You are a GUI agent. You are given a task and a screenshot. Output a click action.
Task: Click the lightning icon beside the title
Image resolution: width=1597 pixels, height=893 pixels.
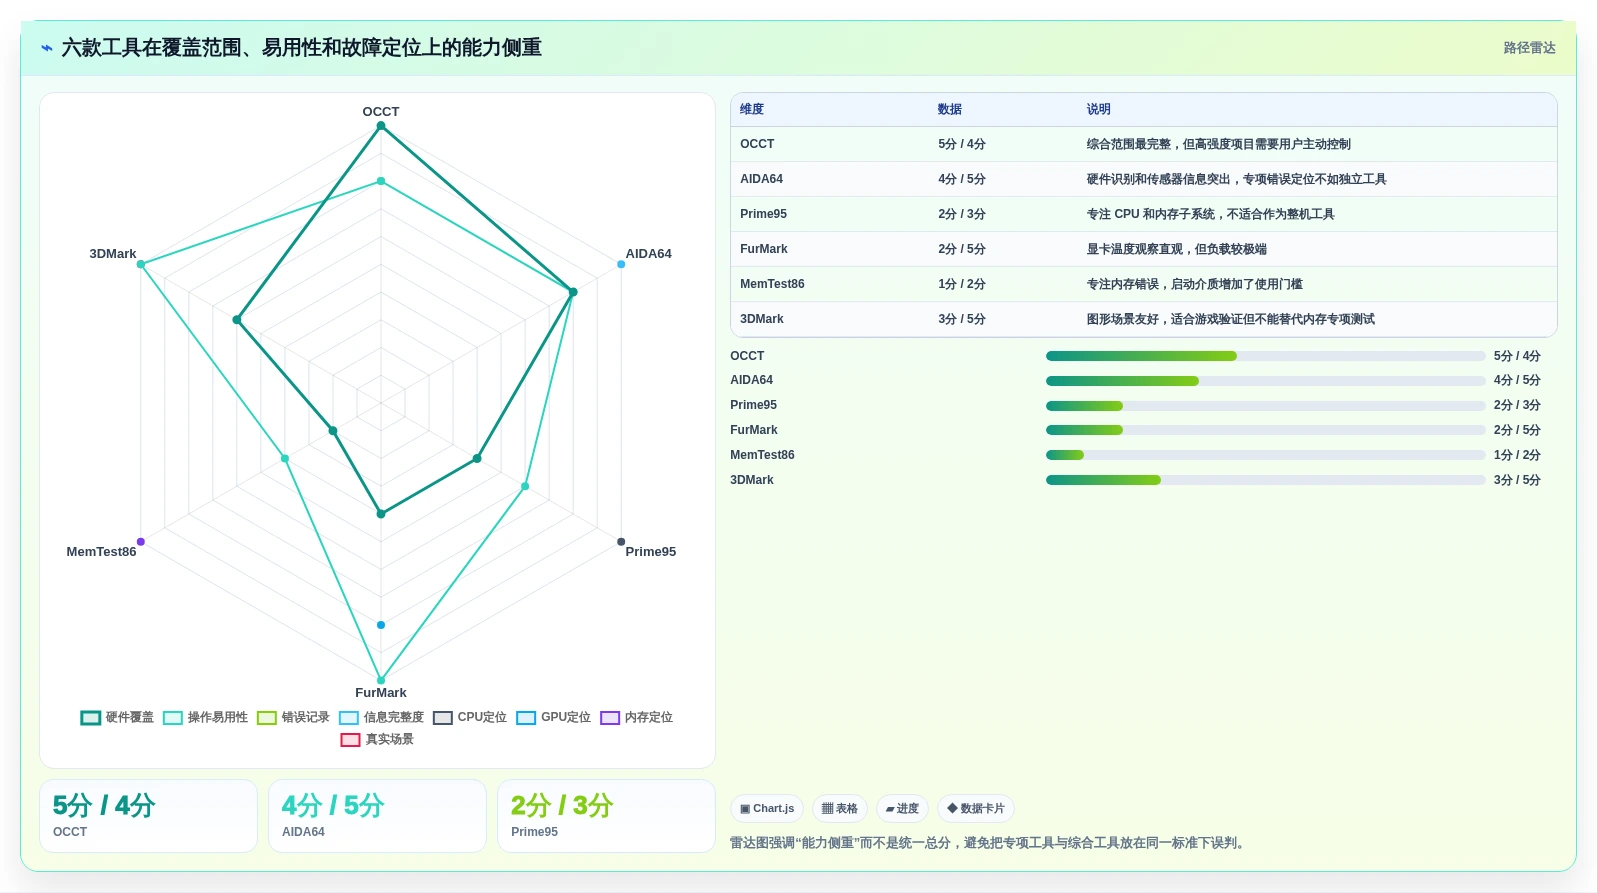click(x=46, y=48)
